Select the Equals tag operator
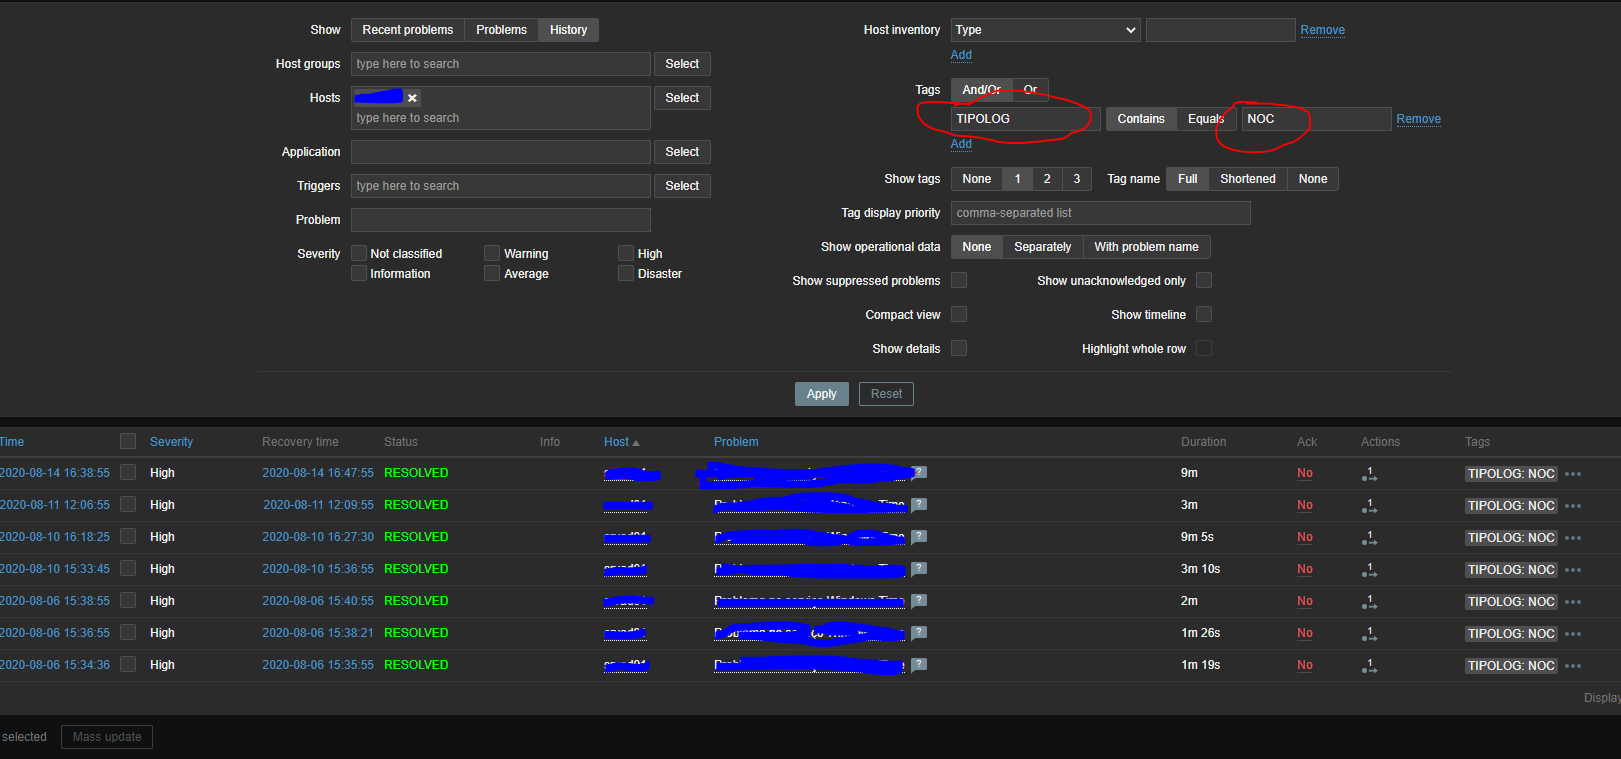The width and height of the screenshot is (1621, 759). [1205, 119]
